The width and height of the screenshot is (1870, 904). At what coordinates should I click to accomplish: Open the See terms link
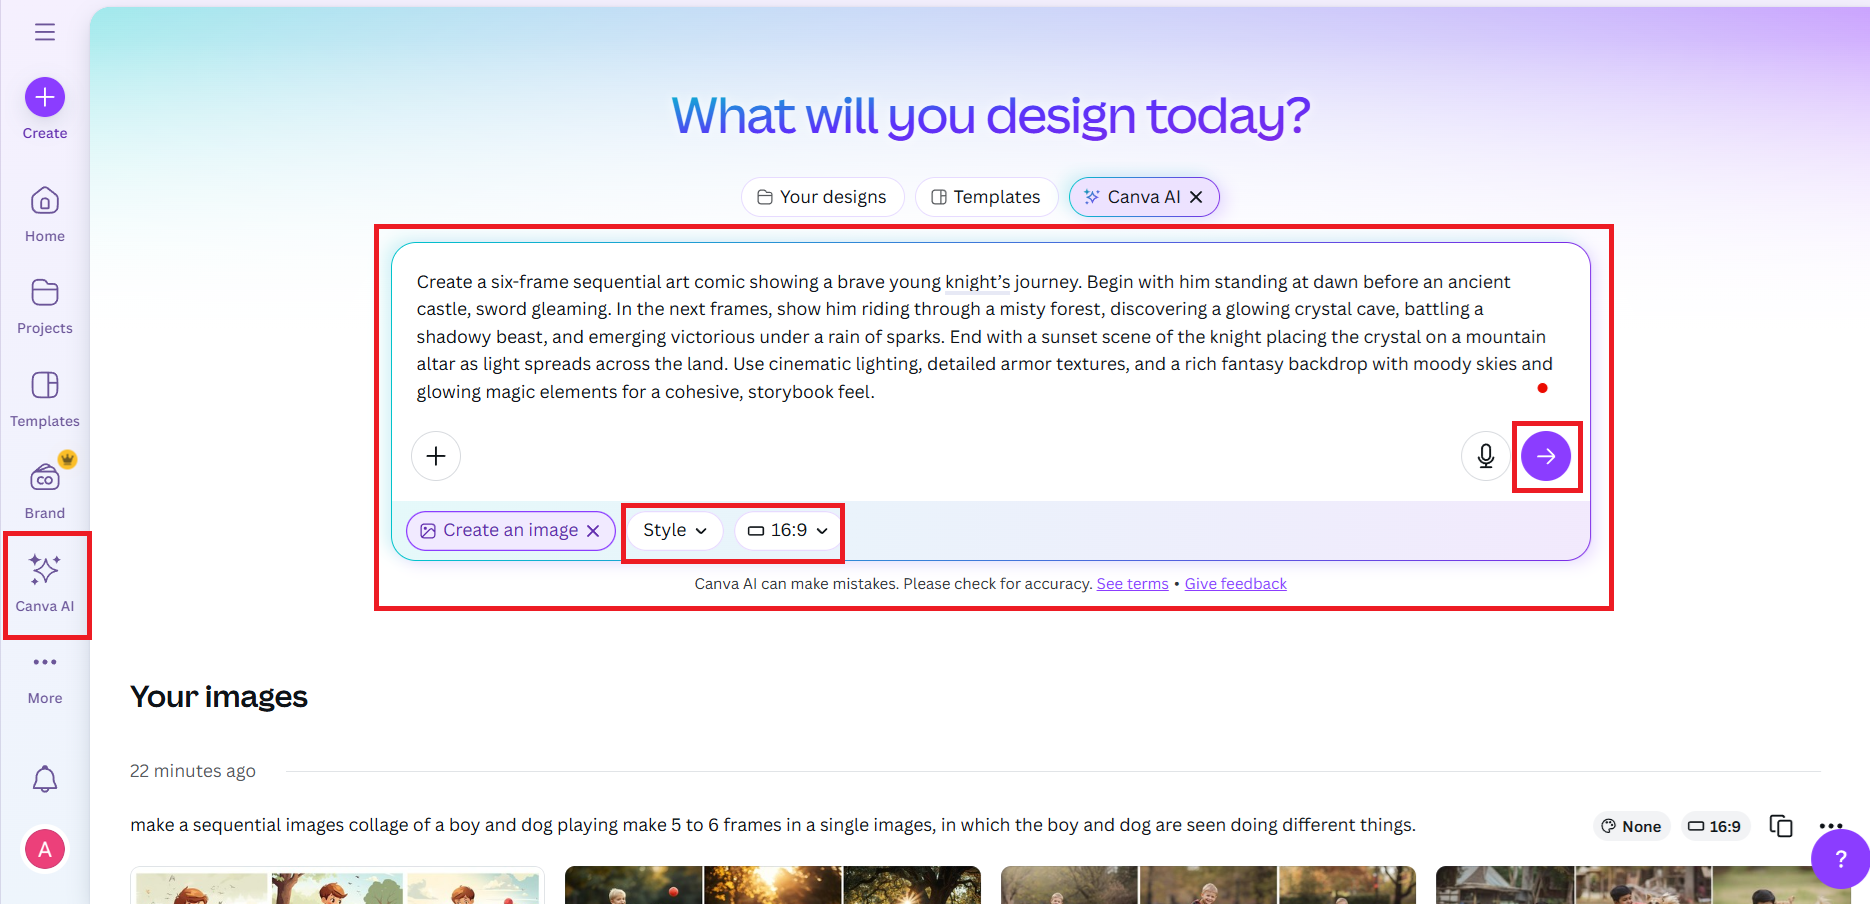(1131, 583)
